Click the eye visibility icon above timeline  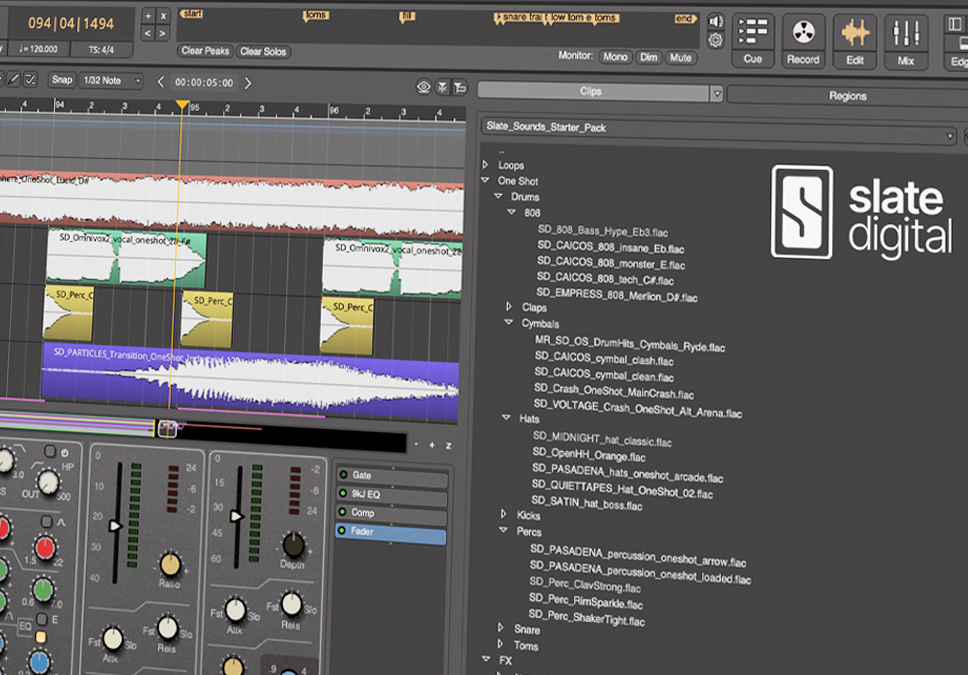click(x=424, y=87)
